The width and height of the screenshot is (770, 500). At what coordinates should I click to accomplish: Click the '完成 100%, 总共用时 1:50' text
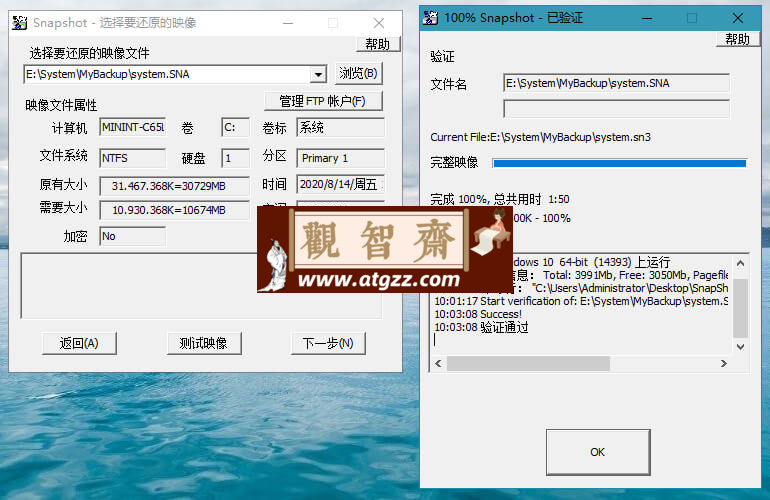coord(499,199)
